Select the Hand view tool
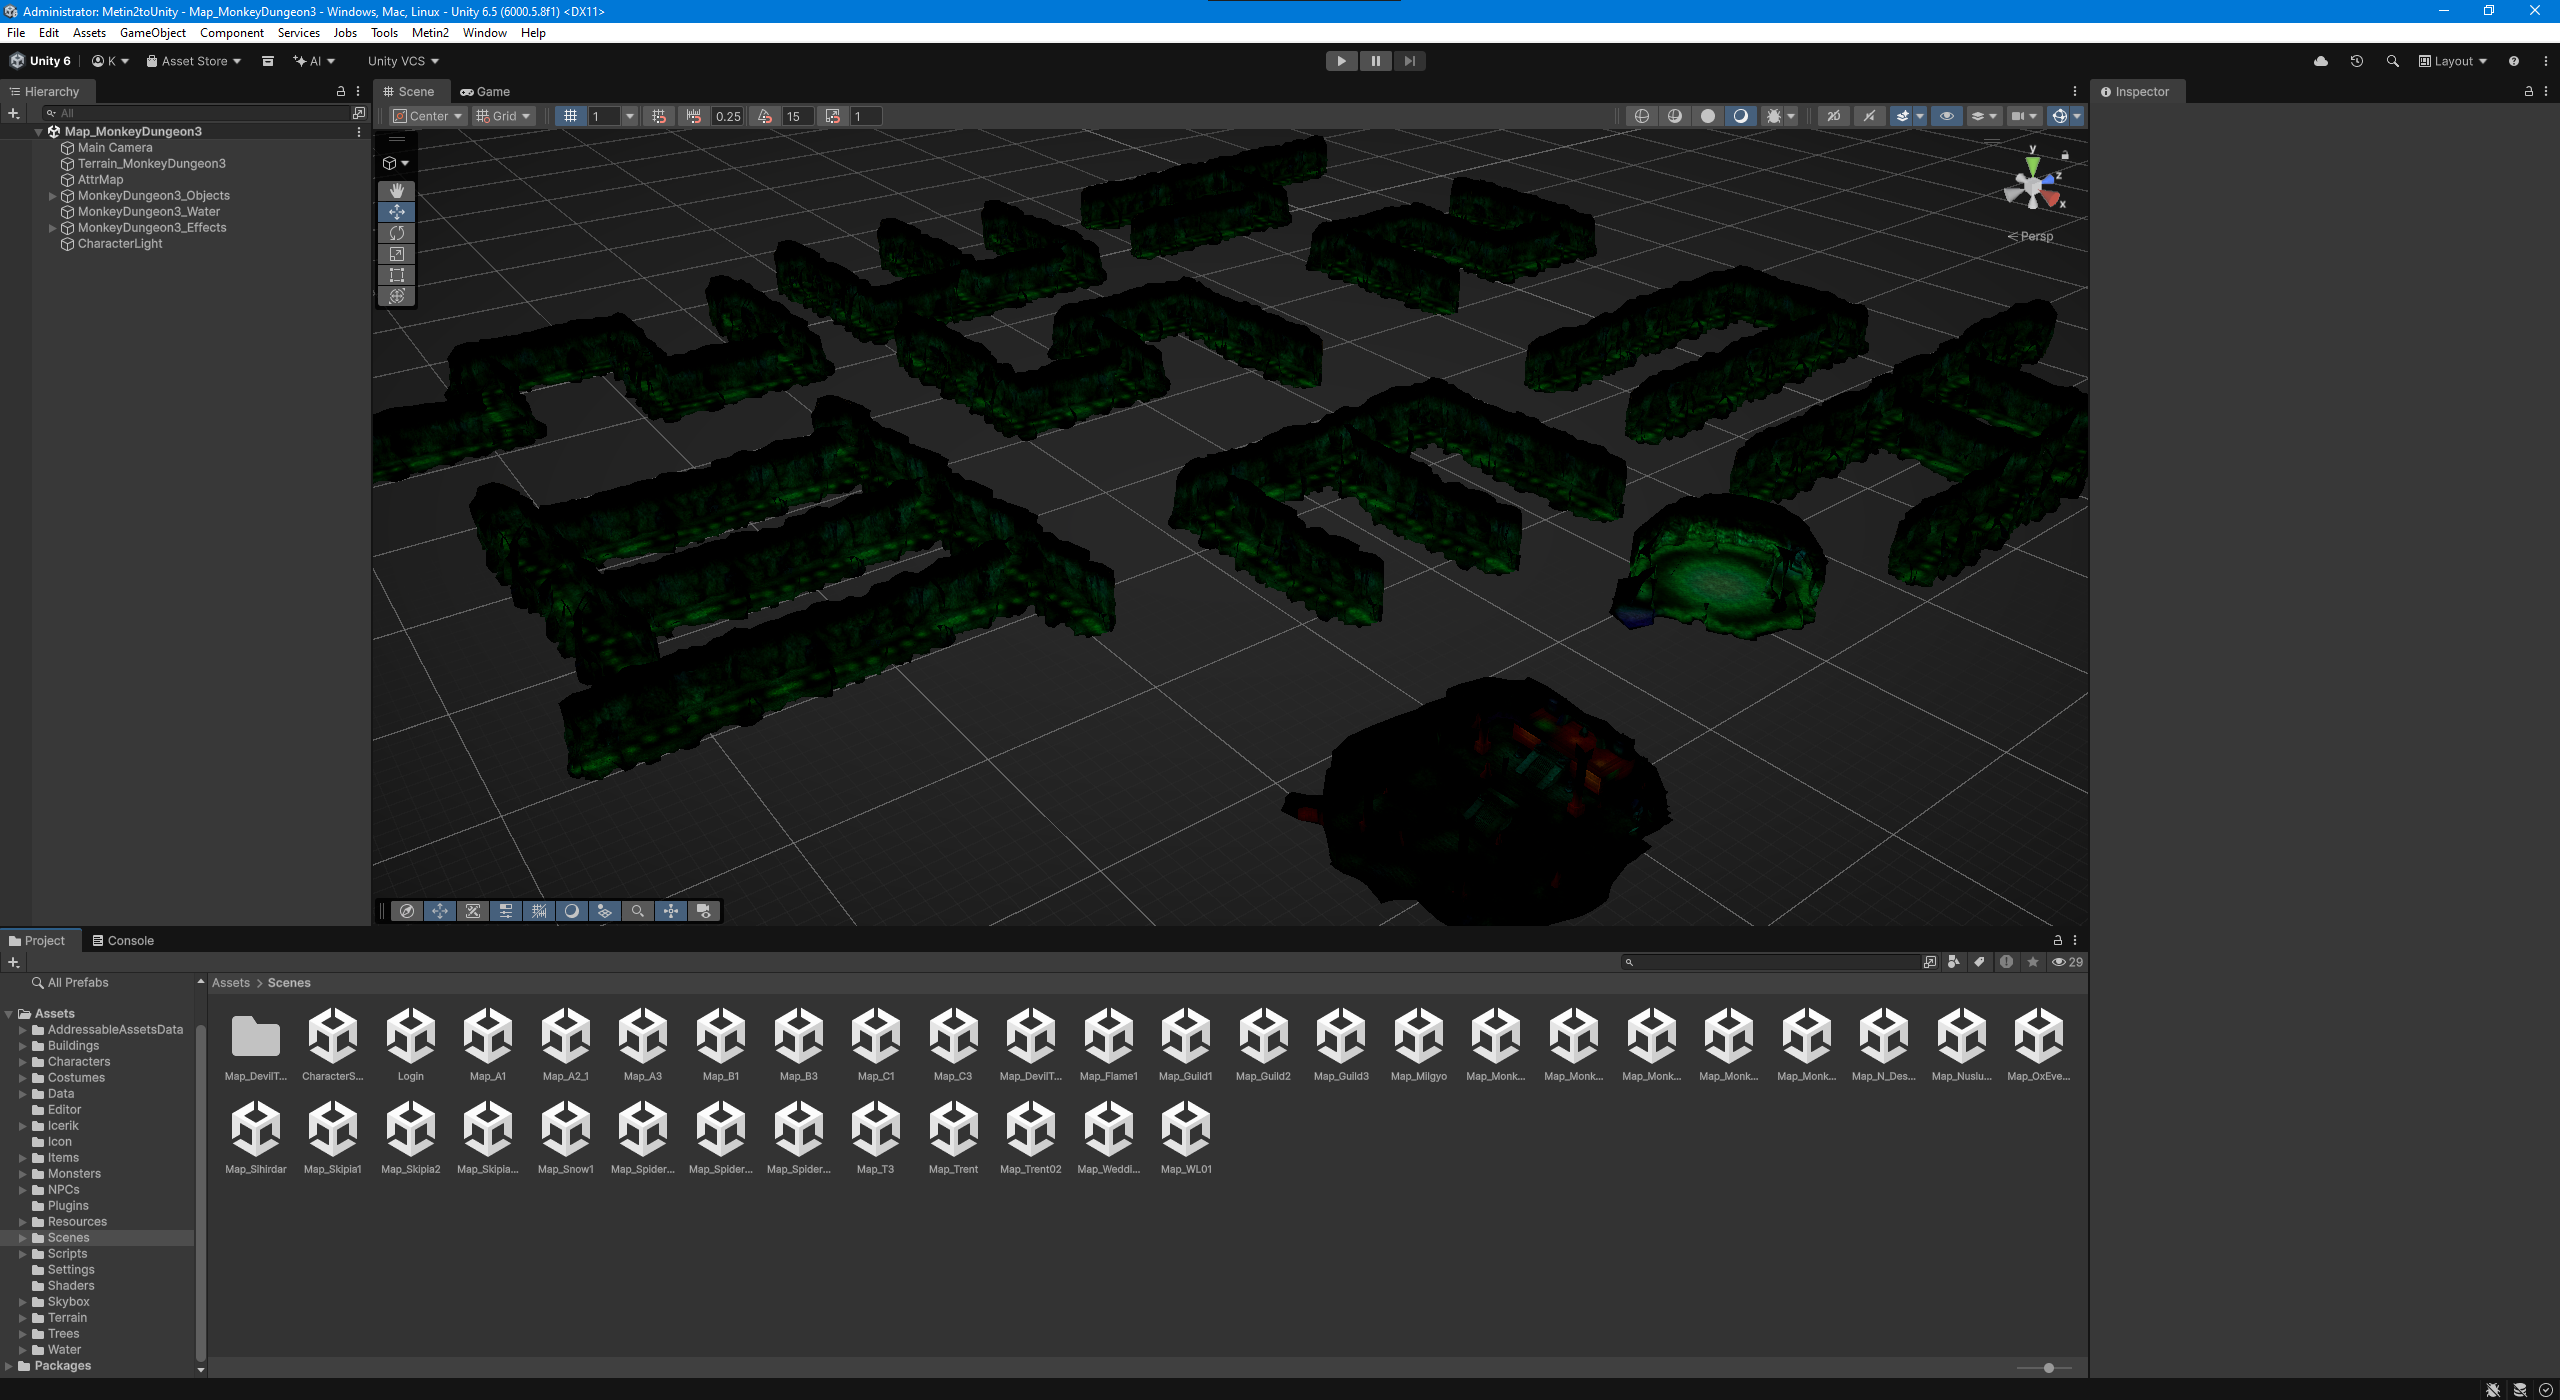2560x1400 pixels. coord(397,190)
